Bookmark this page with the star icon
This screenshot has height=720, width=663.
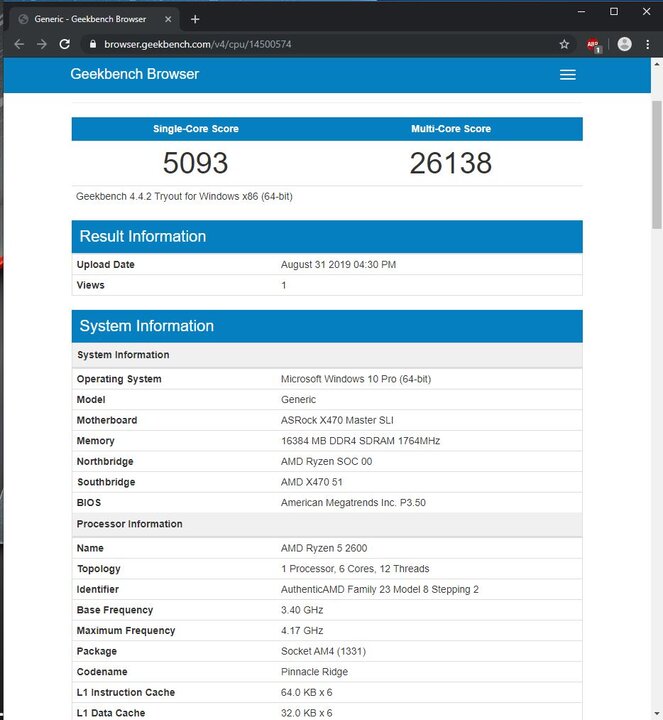564,44
